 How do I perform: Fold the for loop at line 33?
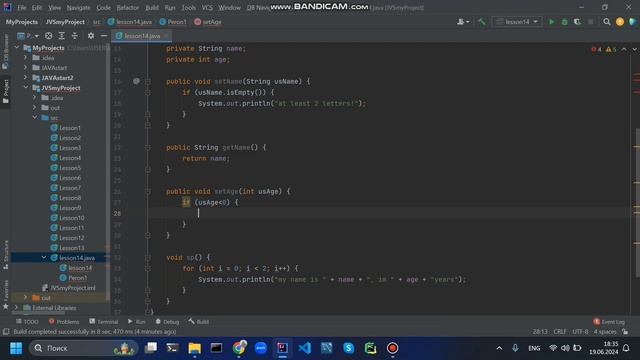[x=148, y=269]
